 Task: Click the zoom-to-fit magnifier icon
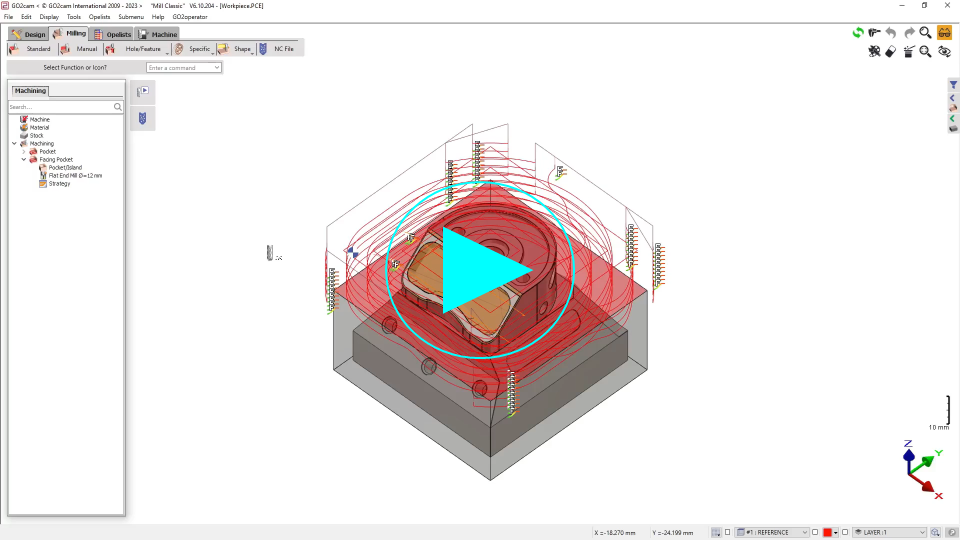(x=925, y=52)
